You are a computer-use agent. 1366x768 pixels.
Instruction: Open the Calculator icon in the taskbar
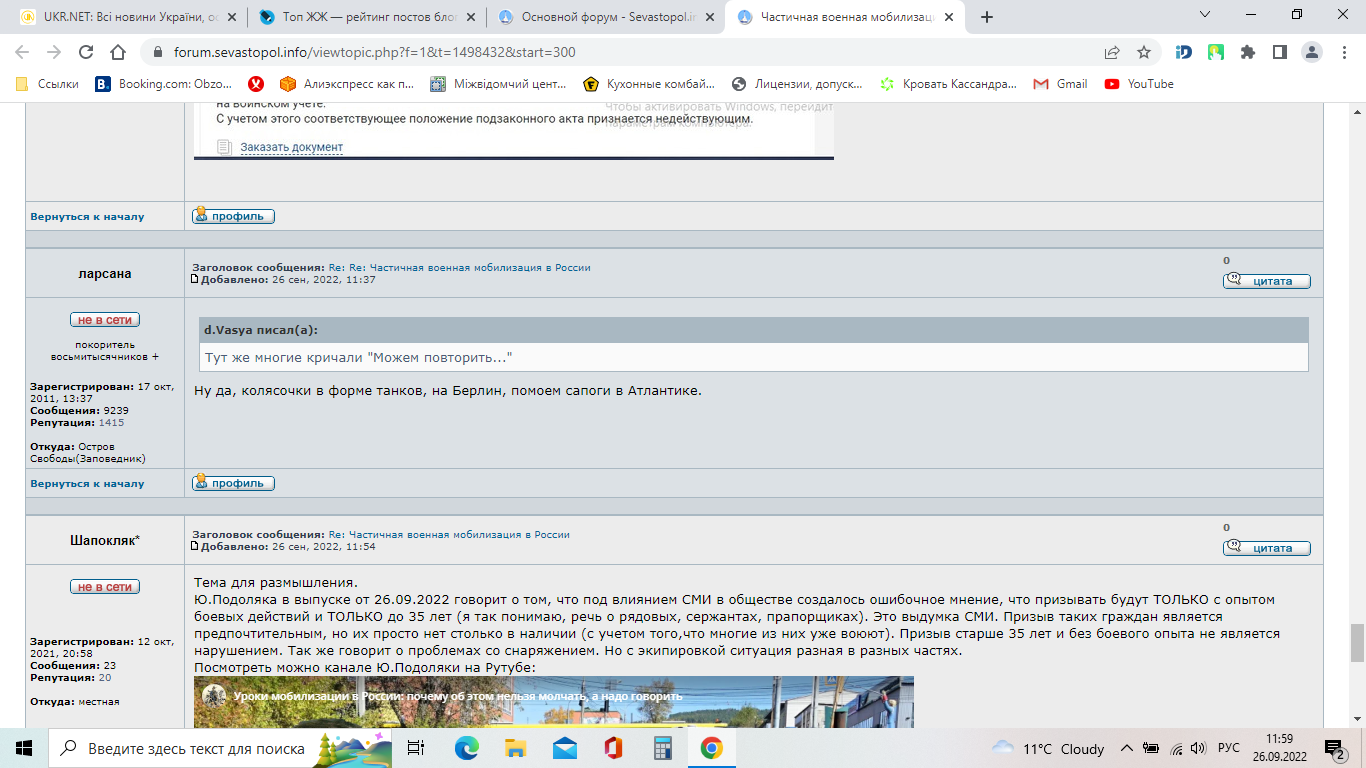pyautogui.click(x=662, y=748)
